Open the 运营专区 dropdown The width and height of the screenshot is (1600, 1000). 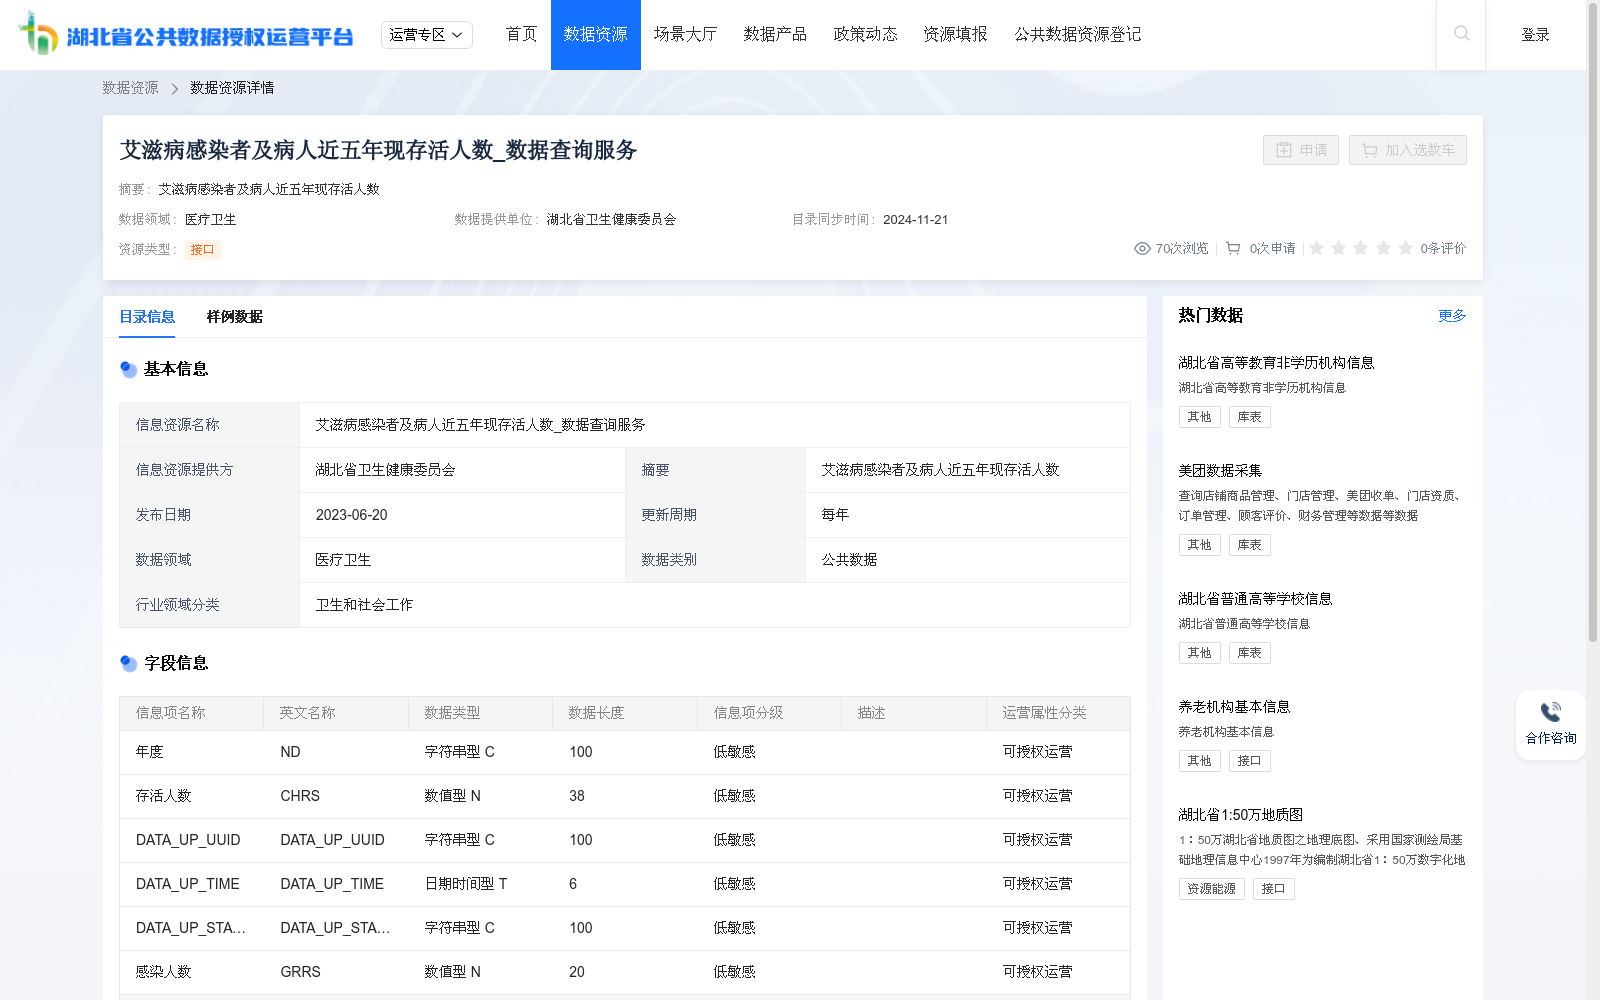[x=426, y=34]
